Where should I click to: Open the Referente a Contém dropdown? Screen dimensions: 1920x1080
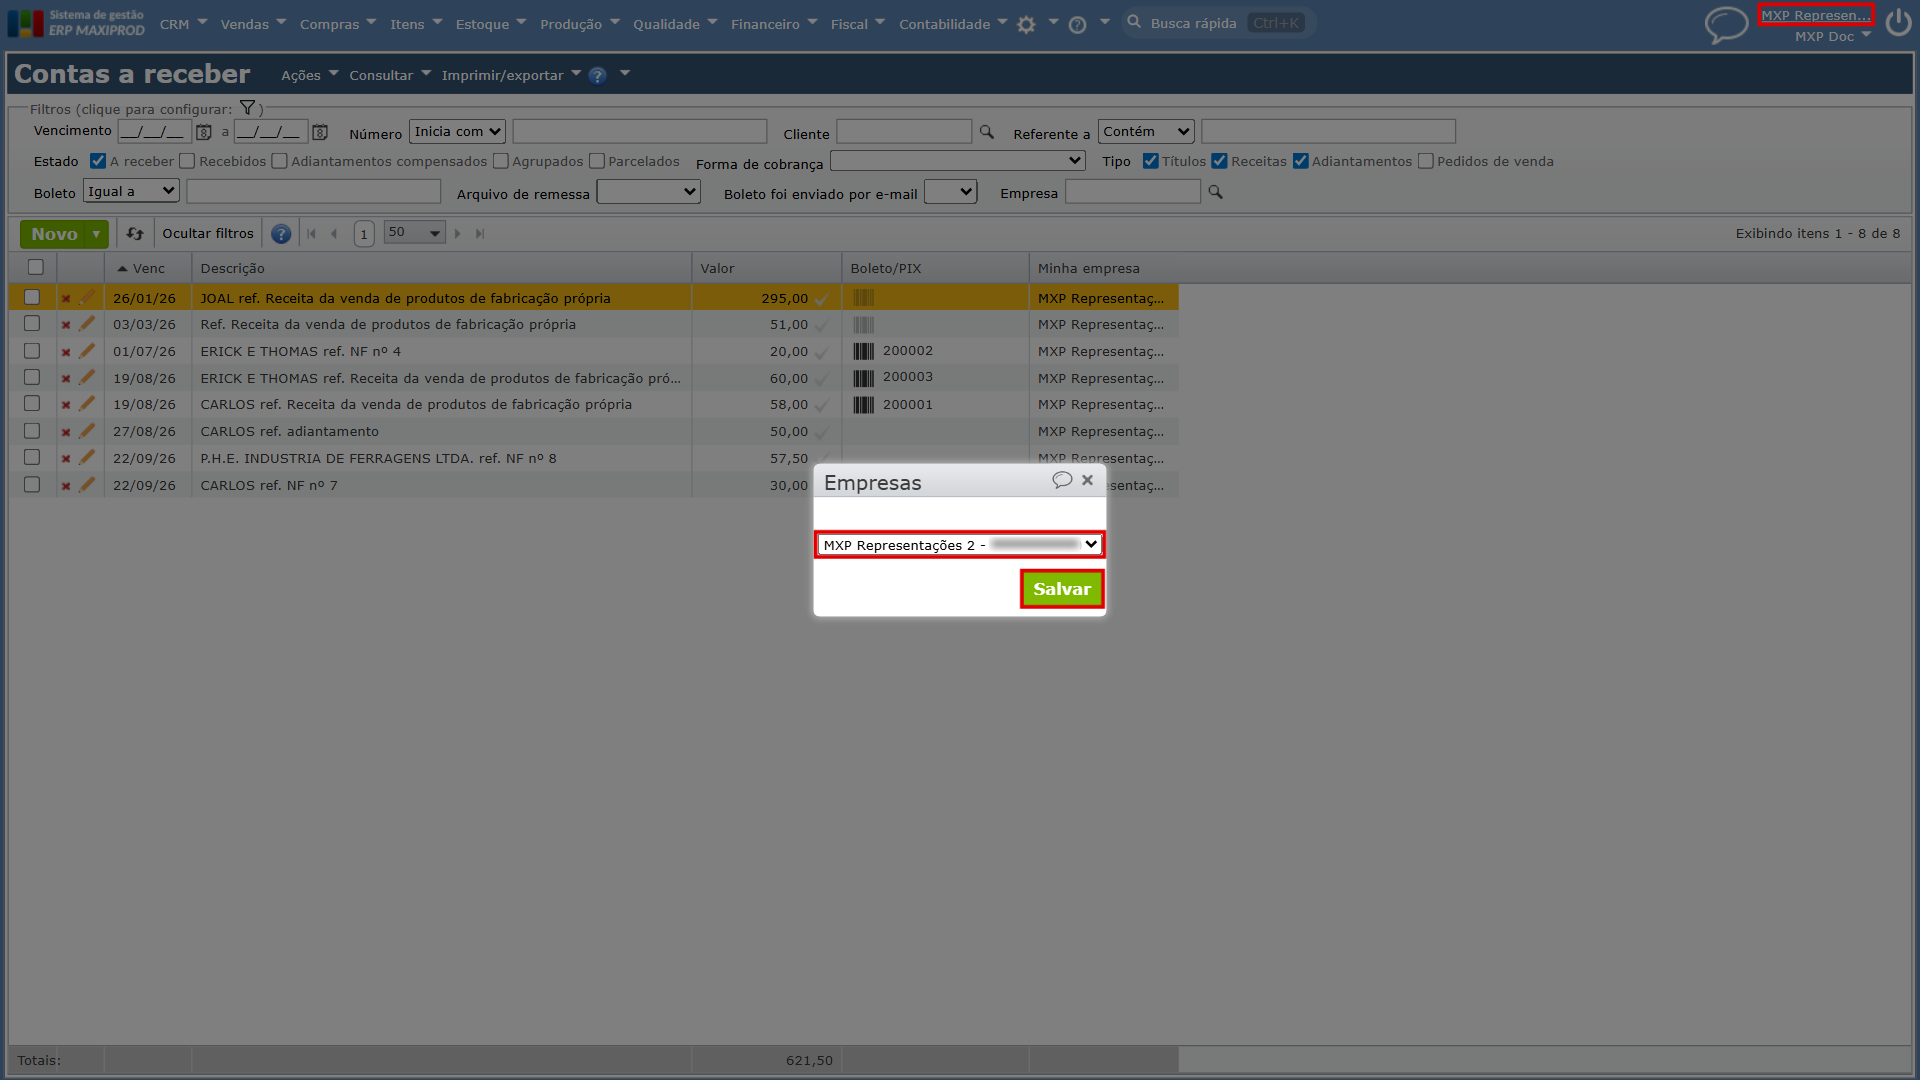(1146, 132)
